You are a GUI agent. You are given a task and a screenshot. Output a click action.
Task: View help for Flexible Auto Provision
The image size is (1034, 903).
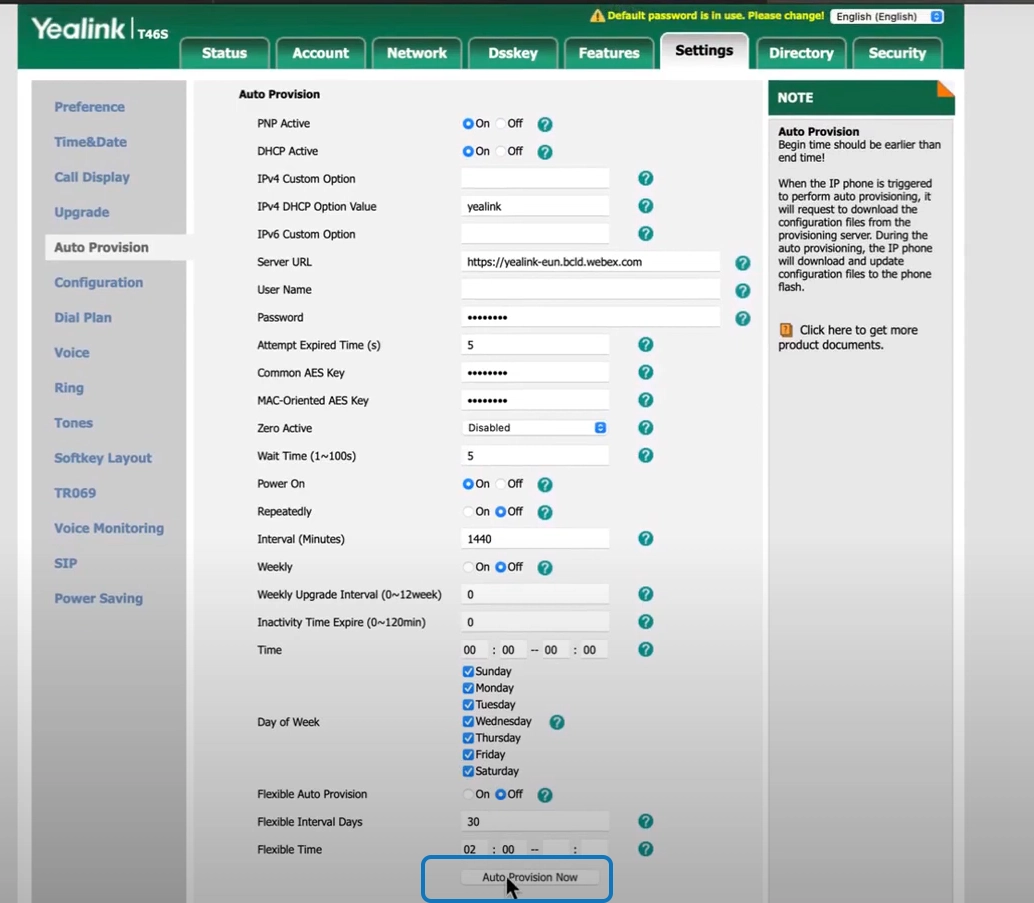point(545,795)
